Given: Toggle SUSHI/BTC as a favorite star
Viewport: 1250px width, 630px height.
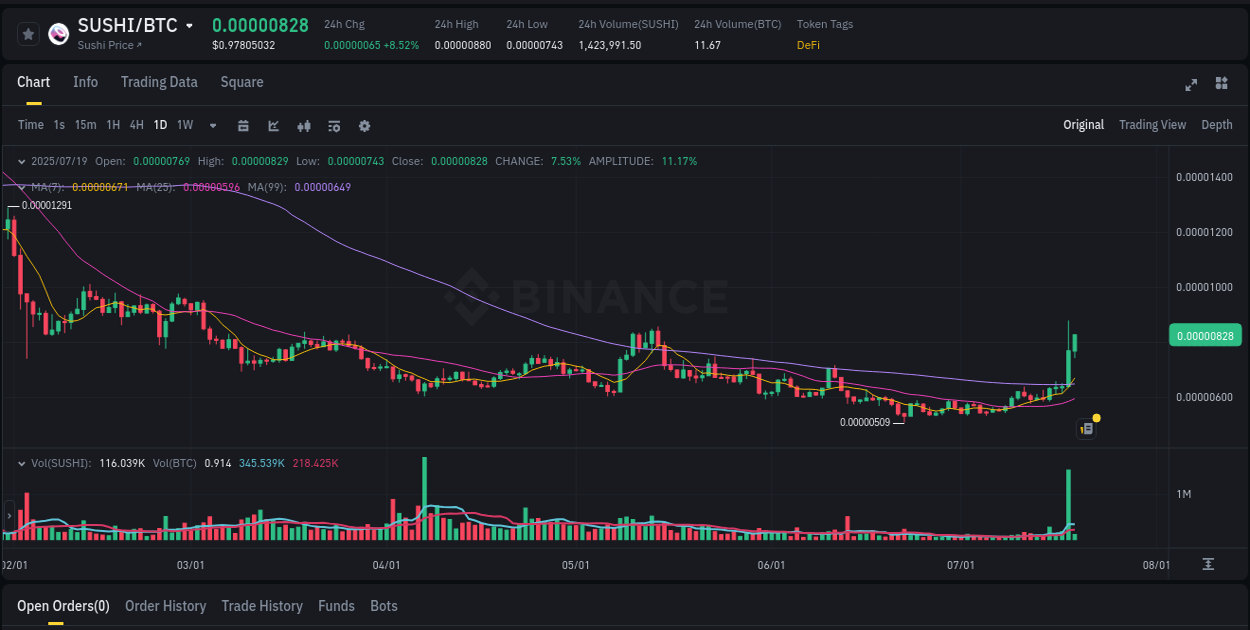Looking at the screenshot, I should tap(28, 33).
